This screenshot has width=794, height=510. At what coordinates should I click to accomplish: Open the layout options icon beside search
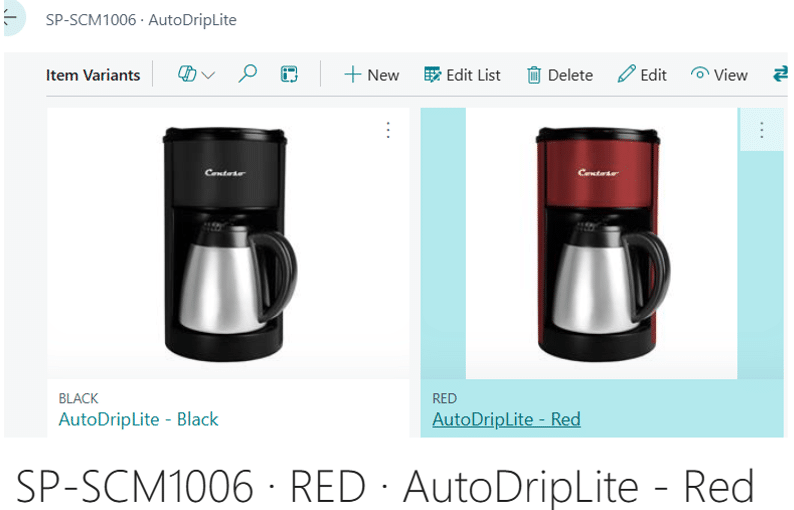289,74
